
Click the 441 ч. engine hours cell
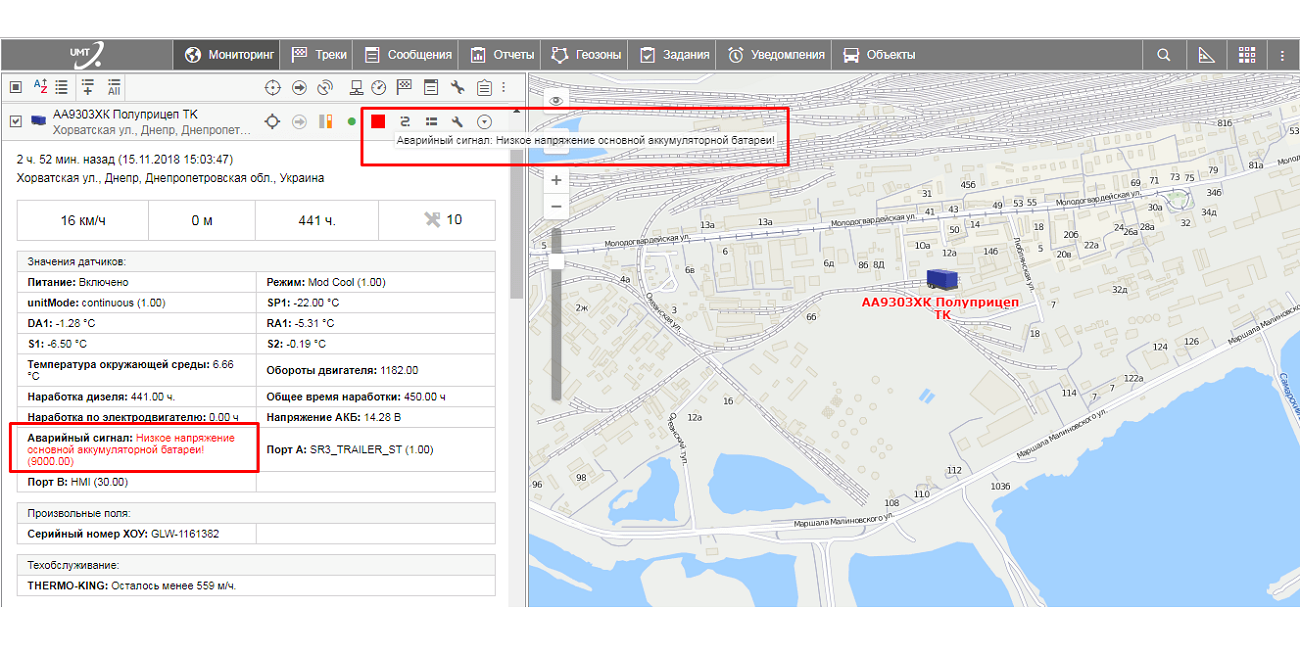316,220
